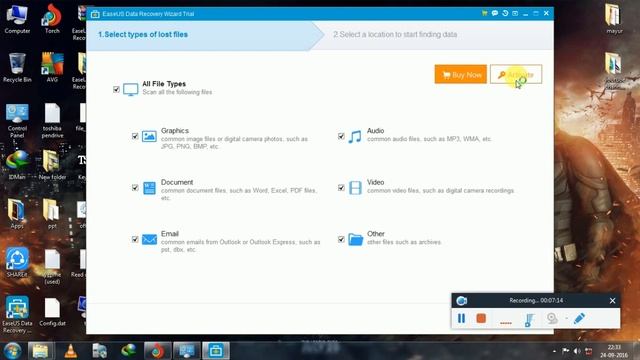
Task: Select the recorder pencil annotation tool
Action: 579,318
